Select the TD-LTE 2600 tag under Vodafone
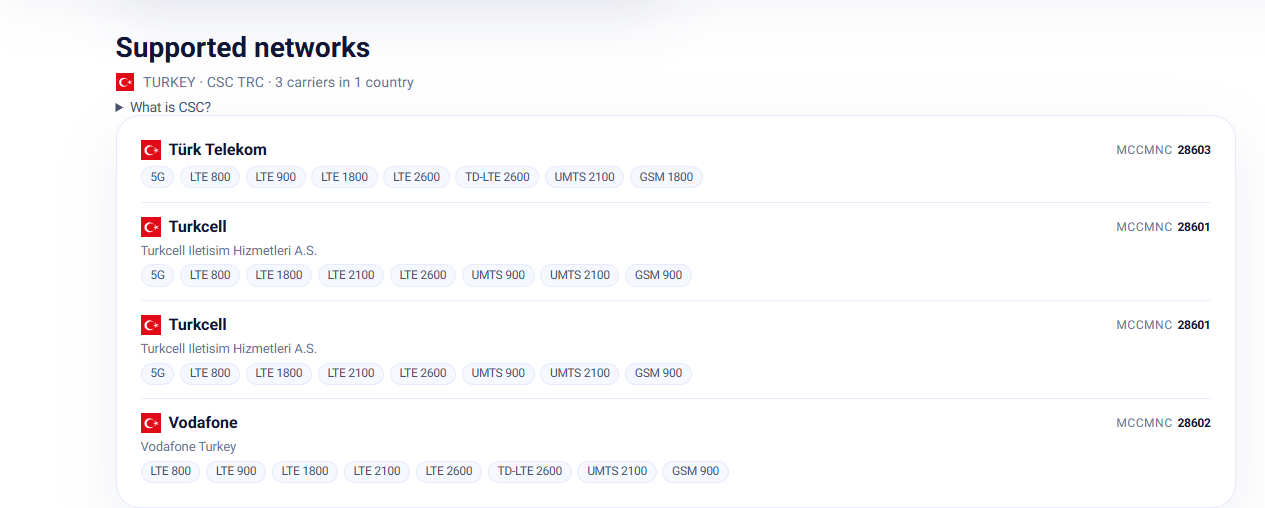The image size is (1265, 508). point(530,471)
